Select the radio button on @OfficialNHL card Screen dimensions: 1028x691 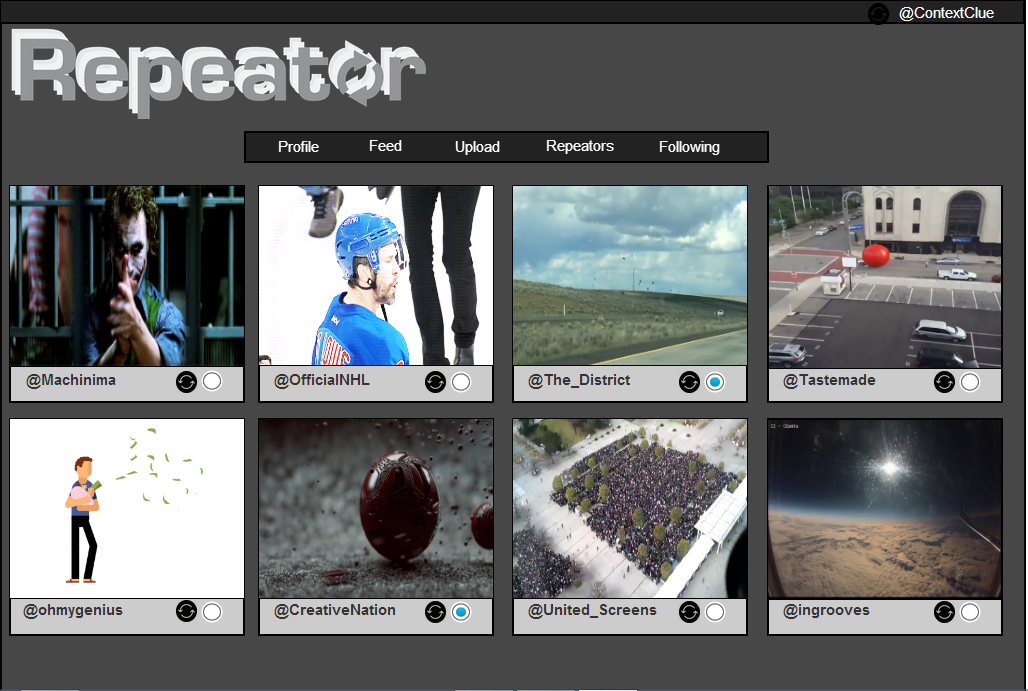click(x=461, y=382)
